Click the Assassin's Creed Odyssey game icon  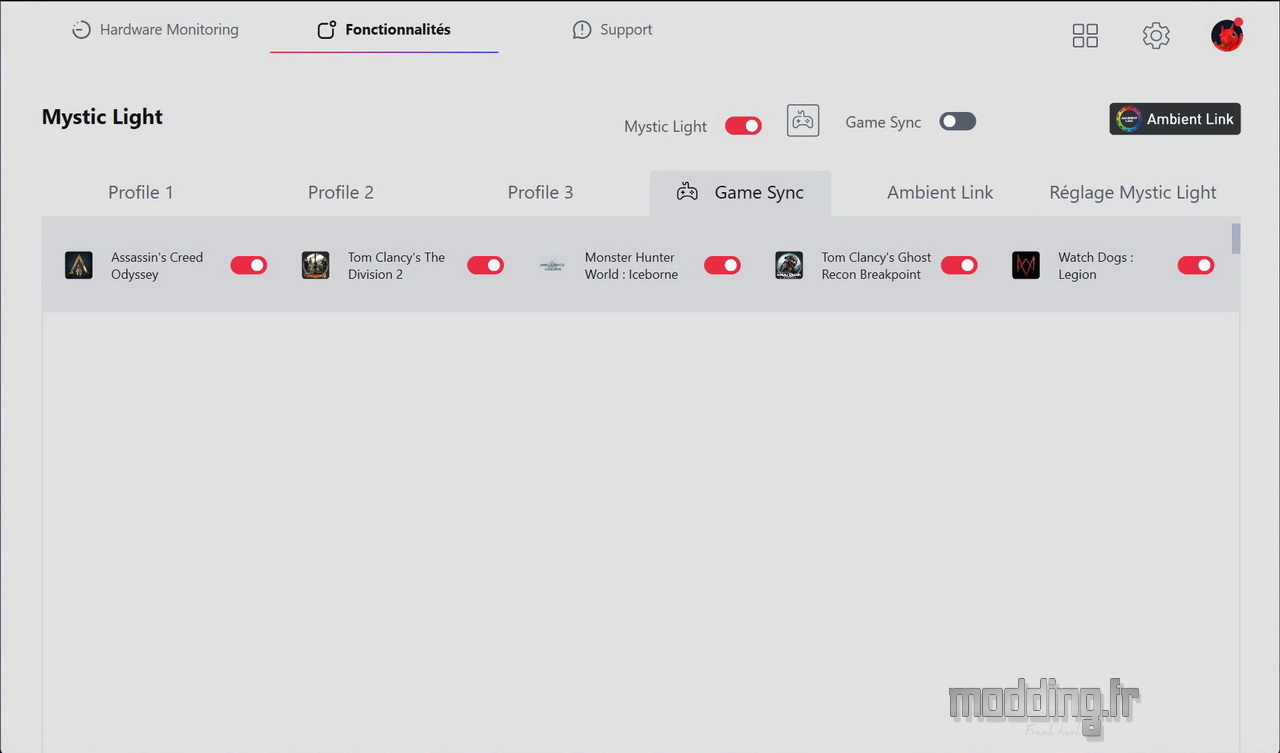pyautogui.click(x=79, y=265)
